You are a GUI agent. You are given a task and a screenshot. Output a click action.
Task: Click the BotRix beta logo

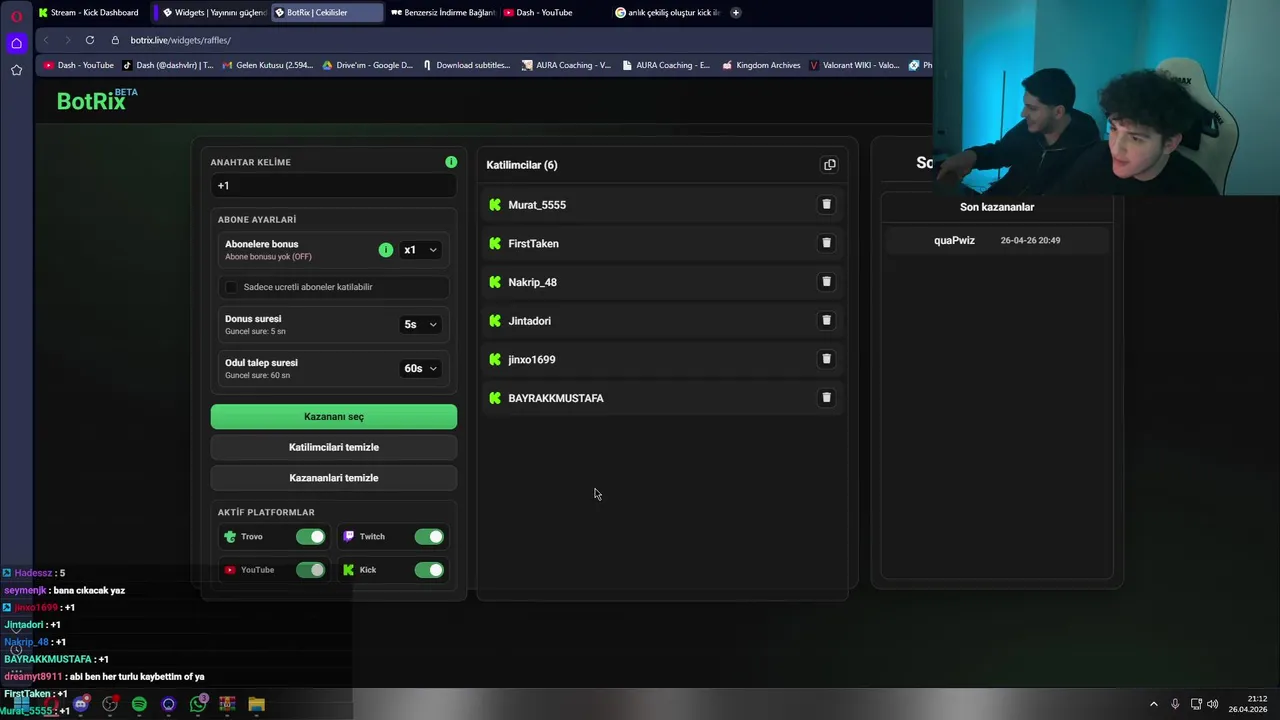click(97, 100)
